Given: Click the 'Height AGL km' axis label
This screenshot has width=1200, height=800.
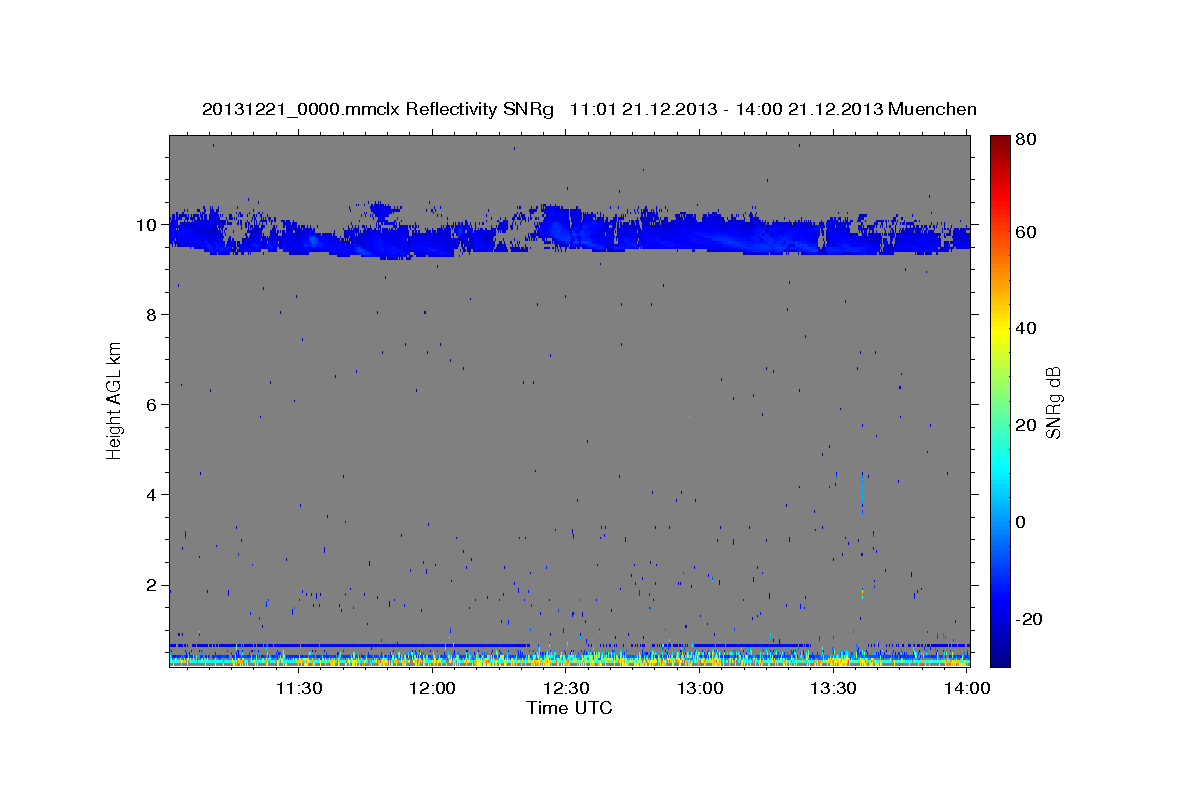Looking at the screenshot, I should [x=115, y=400].
